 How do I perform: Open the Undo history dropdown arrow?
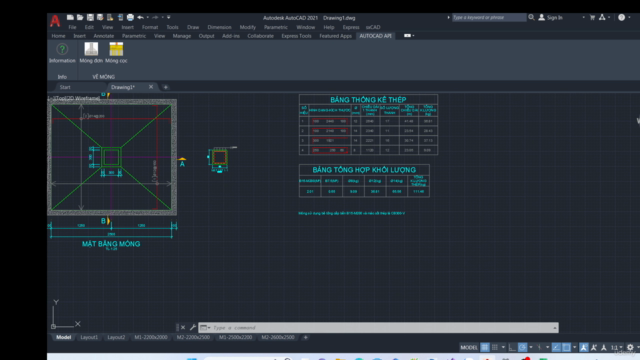point(147,18)
